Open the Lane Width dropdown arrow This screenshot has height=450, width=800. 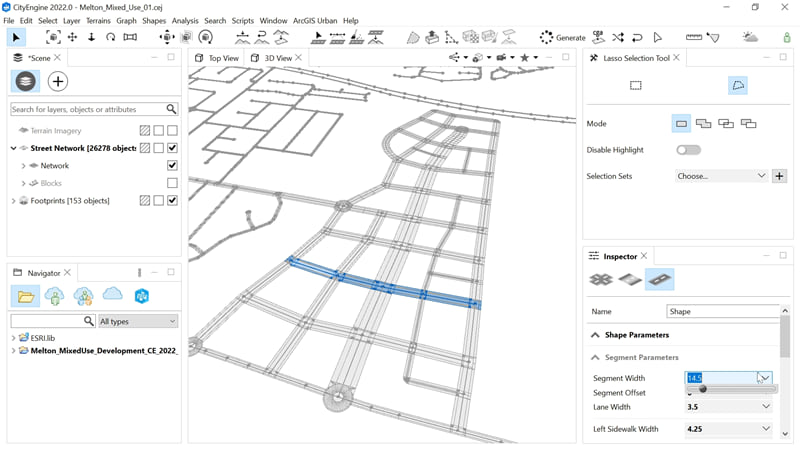[x=766, y=407]
